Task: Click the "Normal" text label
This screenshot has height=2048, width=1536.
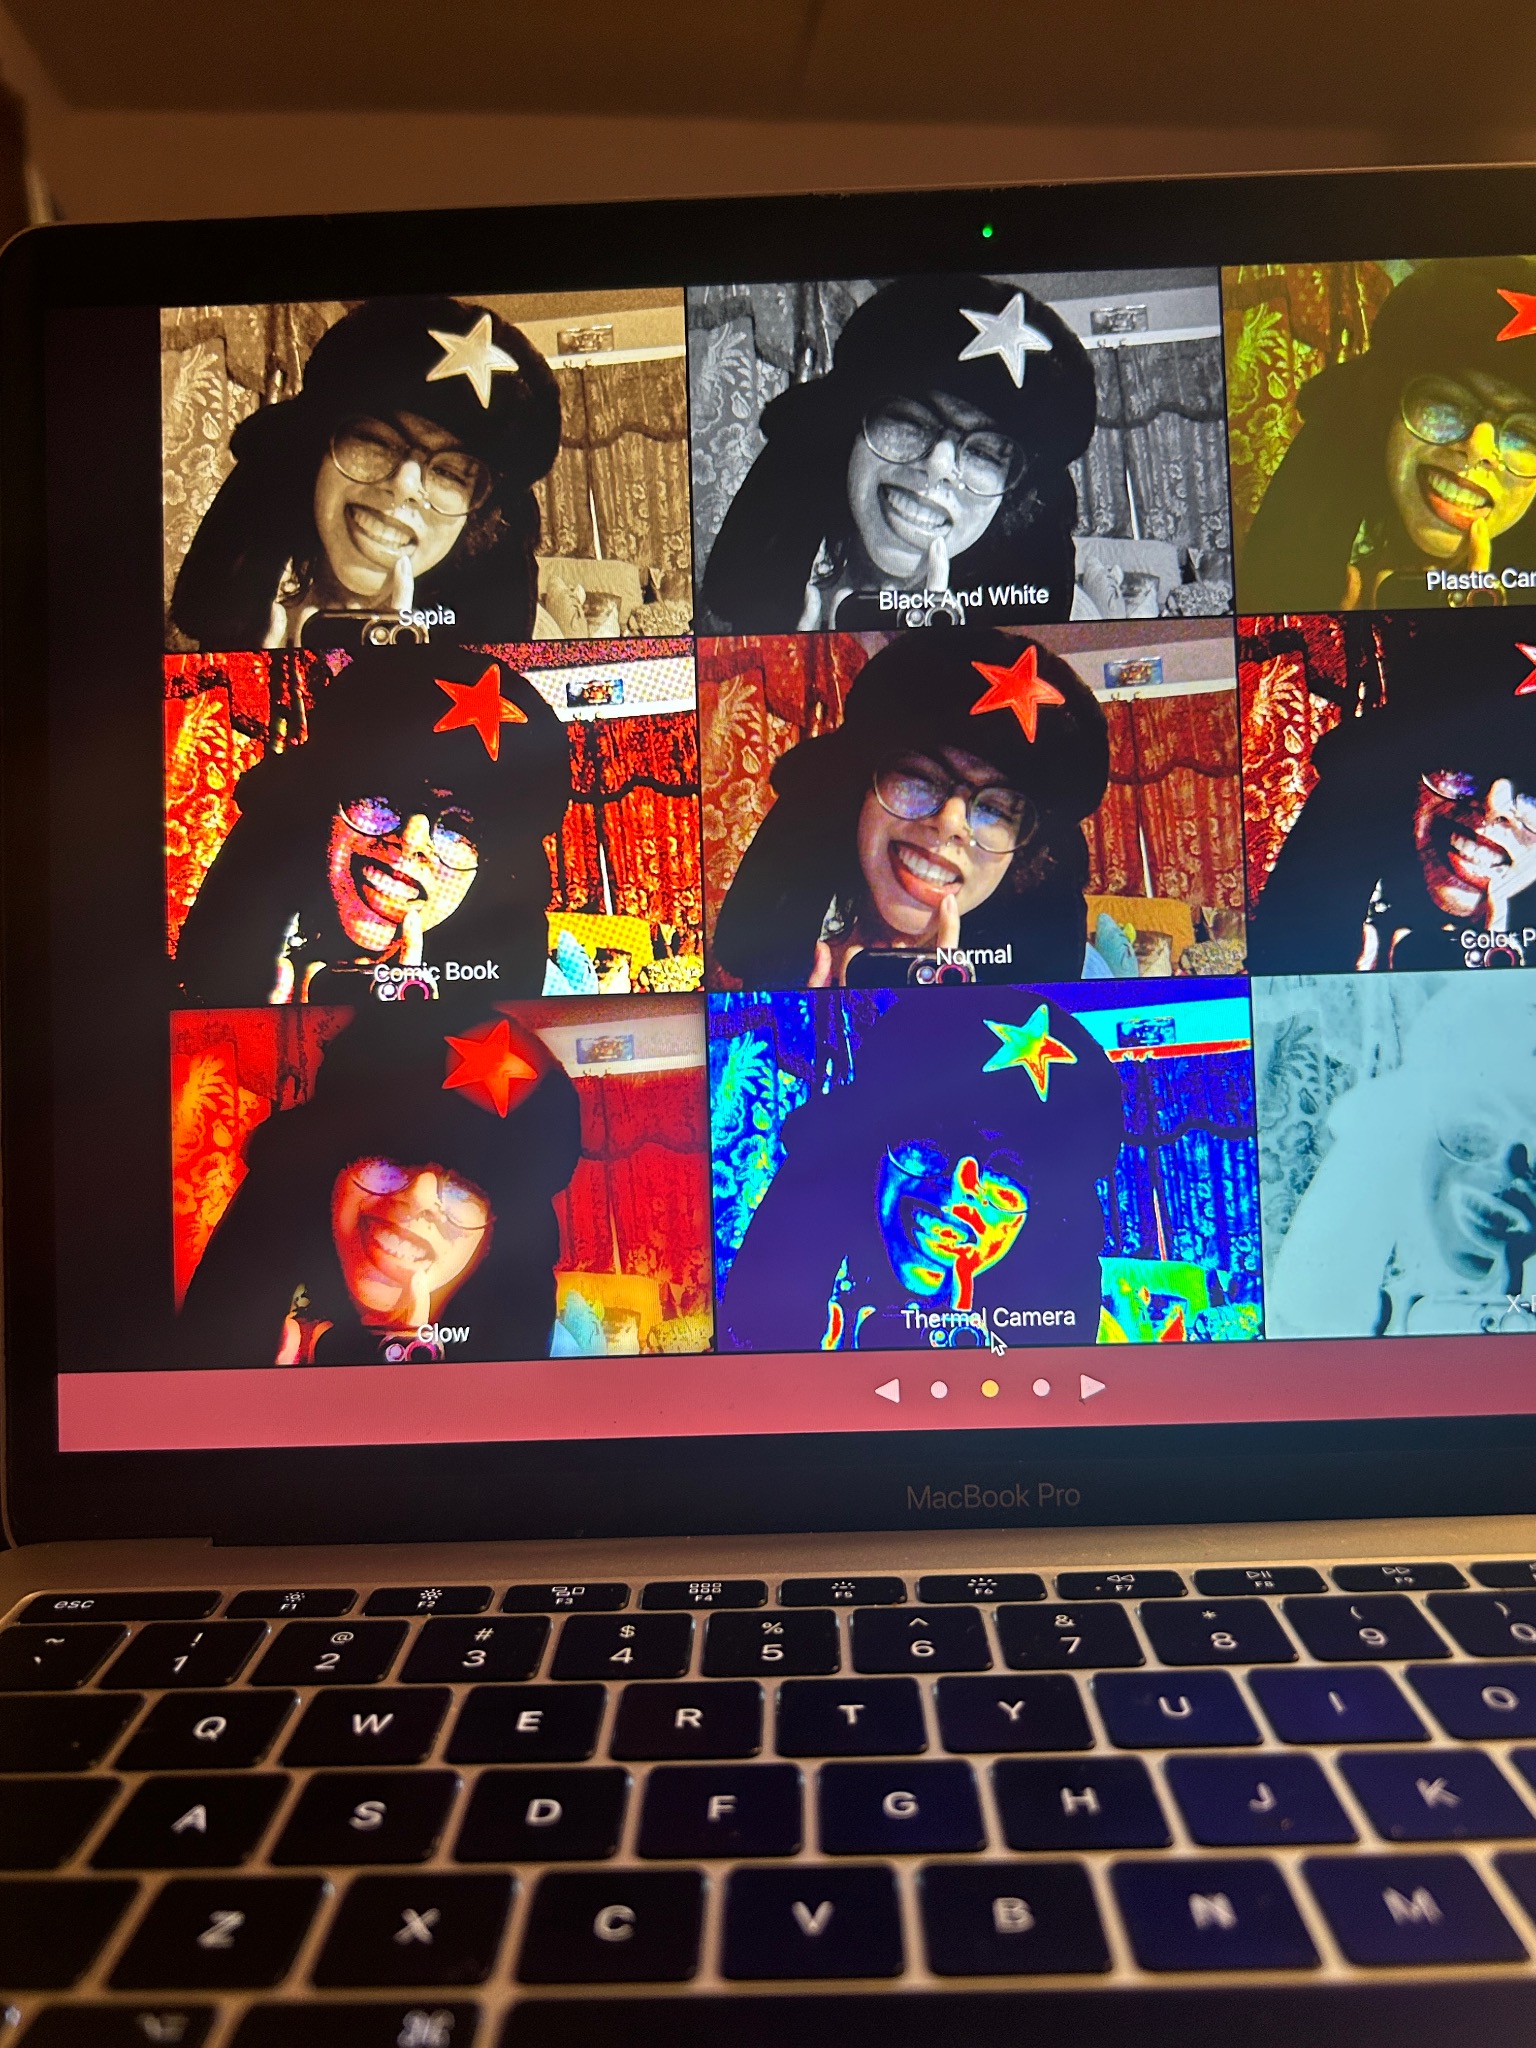Action: click(x=974, y=956)
